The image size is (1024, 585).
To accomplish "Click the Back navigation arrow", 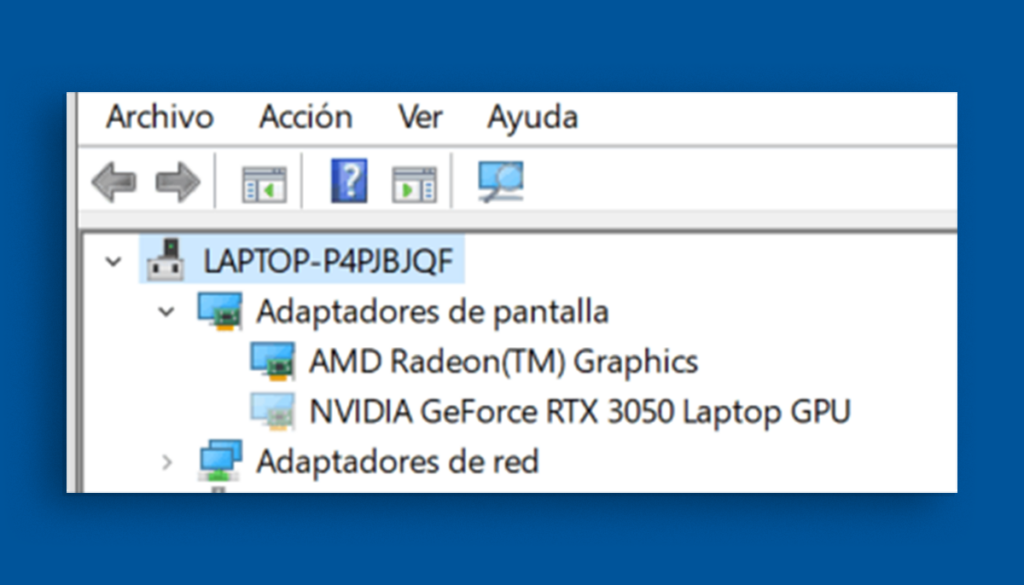I will point(115,180).
